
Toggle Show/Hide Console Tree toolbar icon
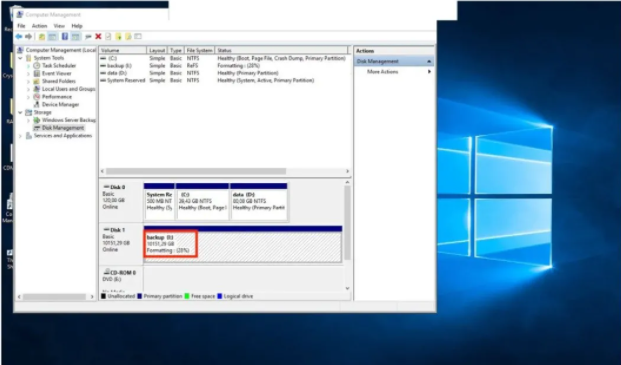click(52, 36)
